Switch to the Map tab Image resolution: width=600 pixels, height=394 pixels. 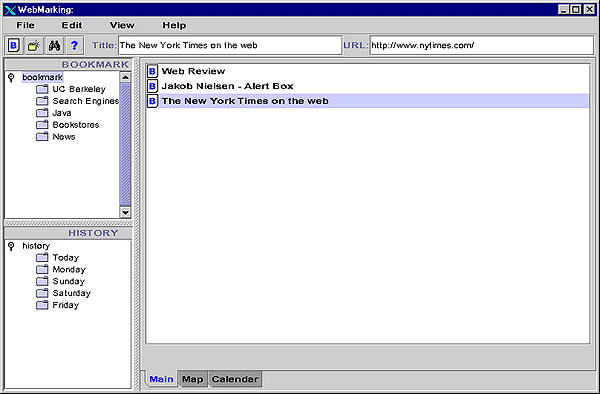[192, 379]
